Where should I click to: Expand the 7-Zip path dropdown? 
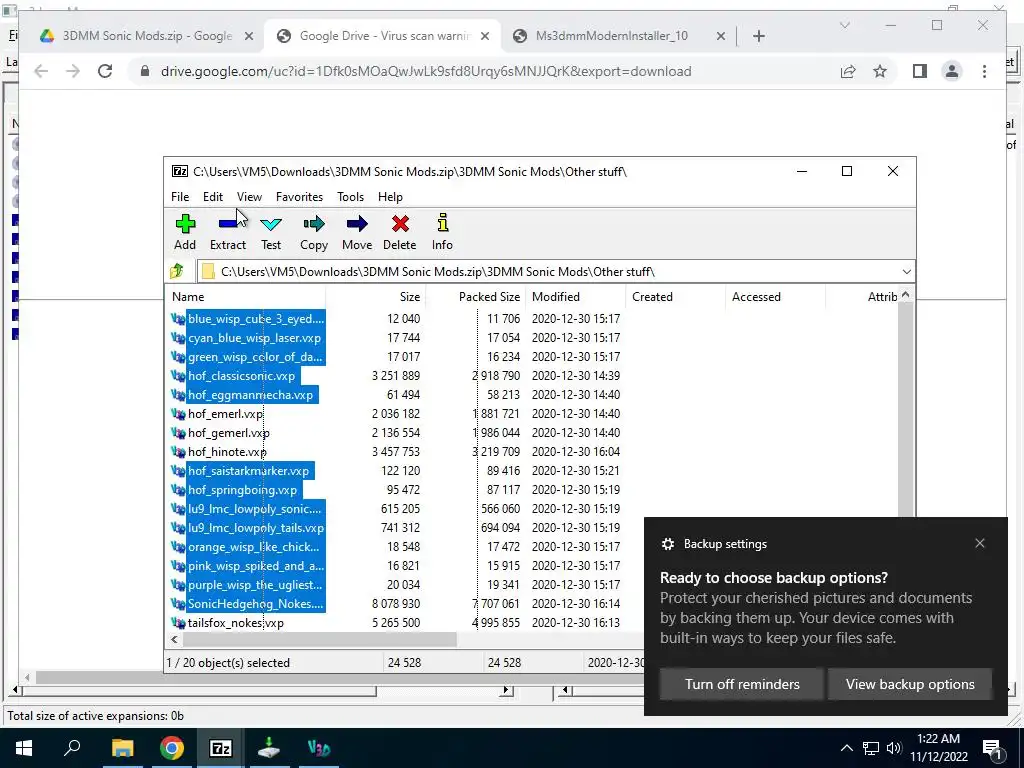coord(906,272)
